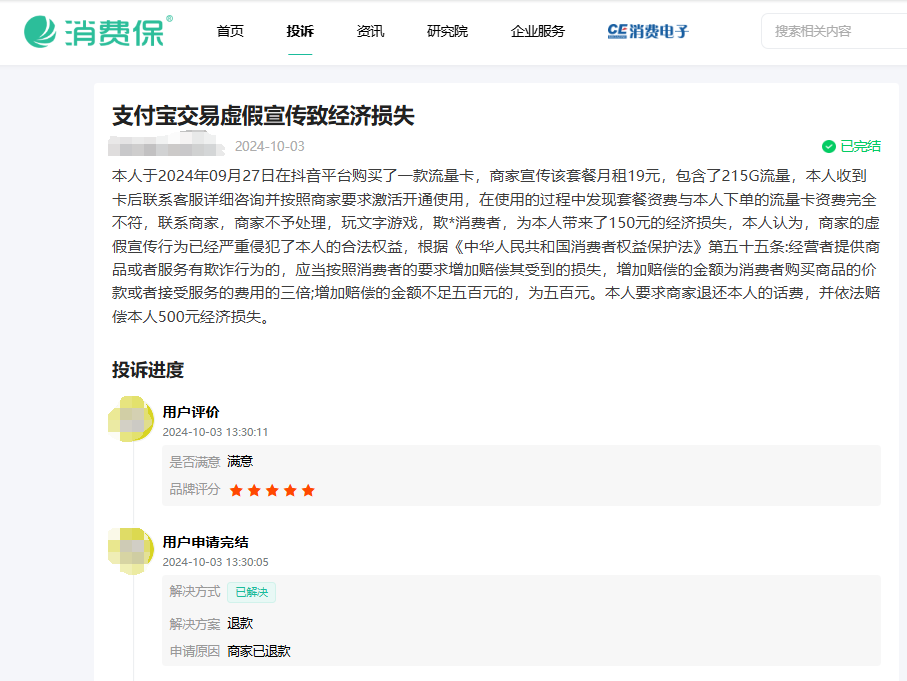Click the second 品牌评分 star
This screenshot has height=681, width=907.
[254, 491]
